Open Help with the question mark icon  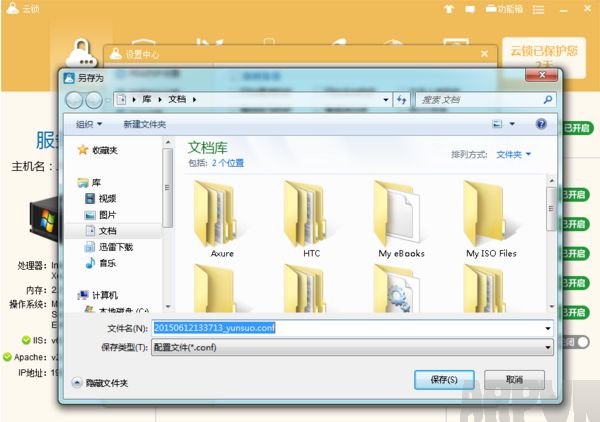541,124
